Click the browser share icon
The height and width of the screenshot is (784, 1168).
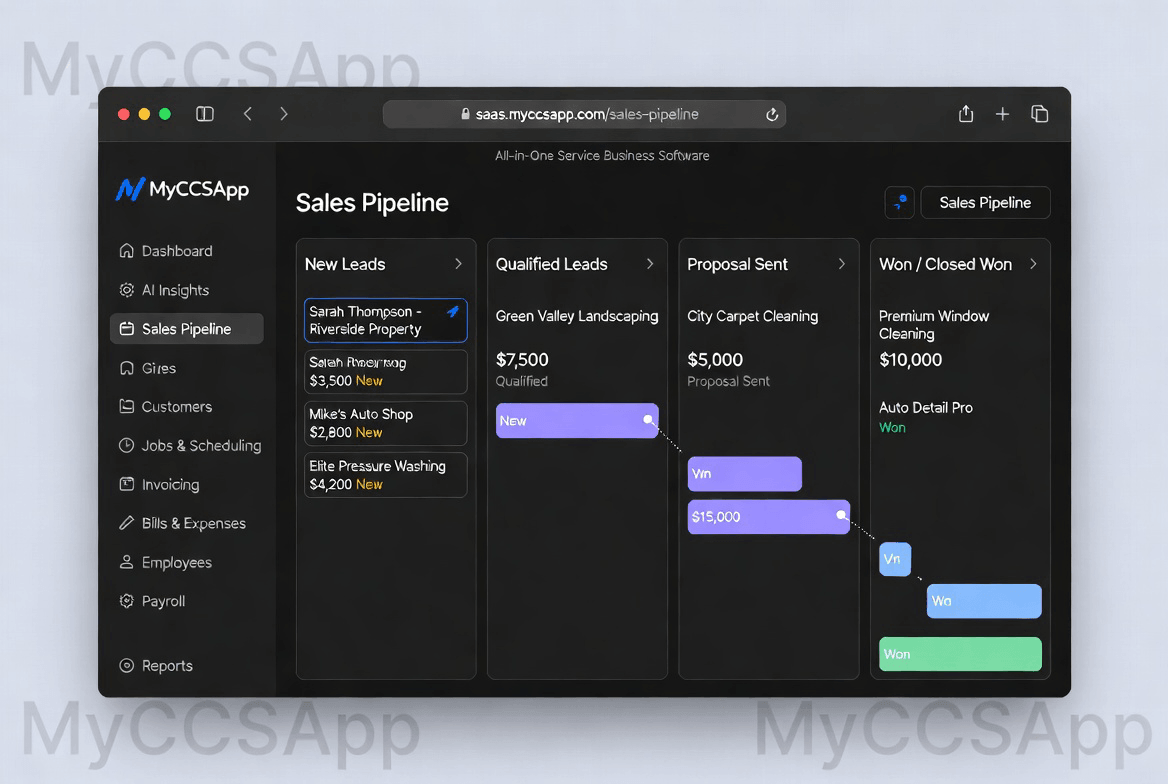[966, 113]
